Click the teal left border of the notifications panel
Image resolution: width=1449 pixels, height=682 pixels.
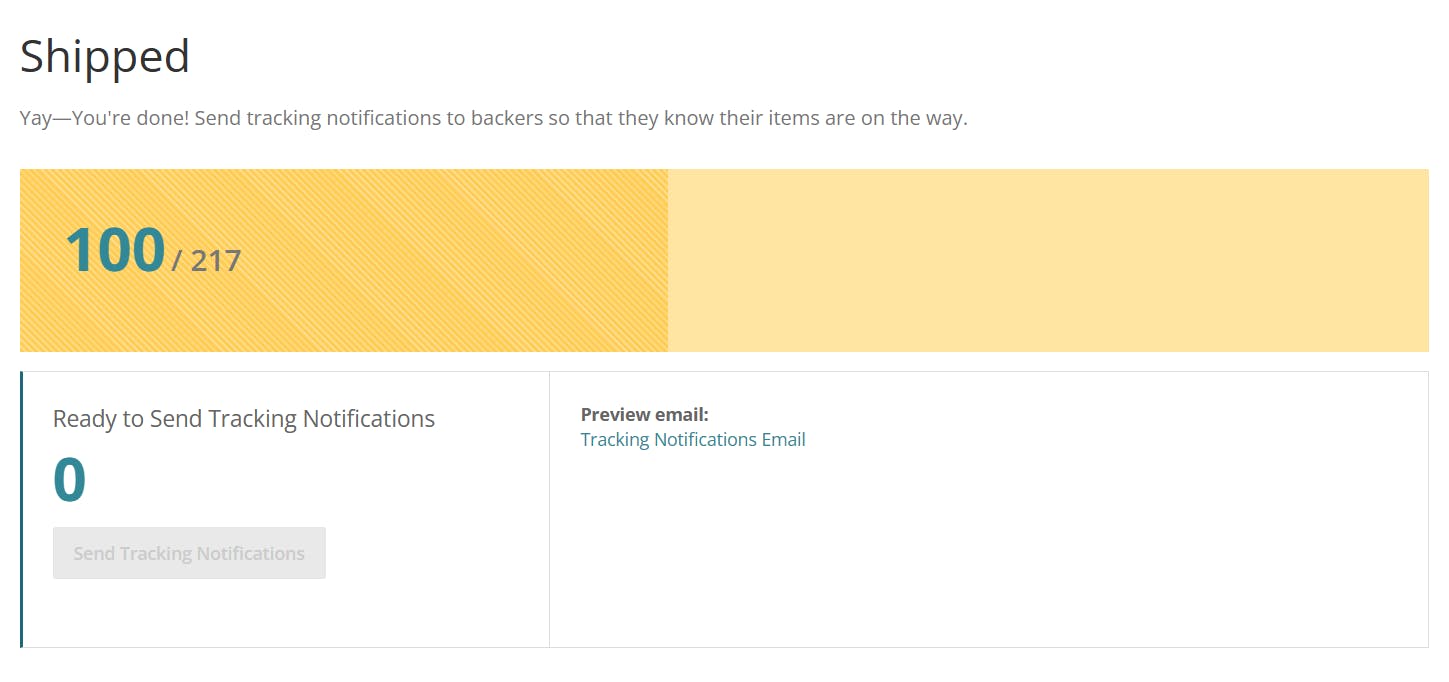(21, 510)
